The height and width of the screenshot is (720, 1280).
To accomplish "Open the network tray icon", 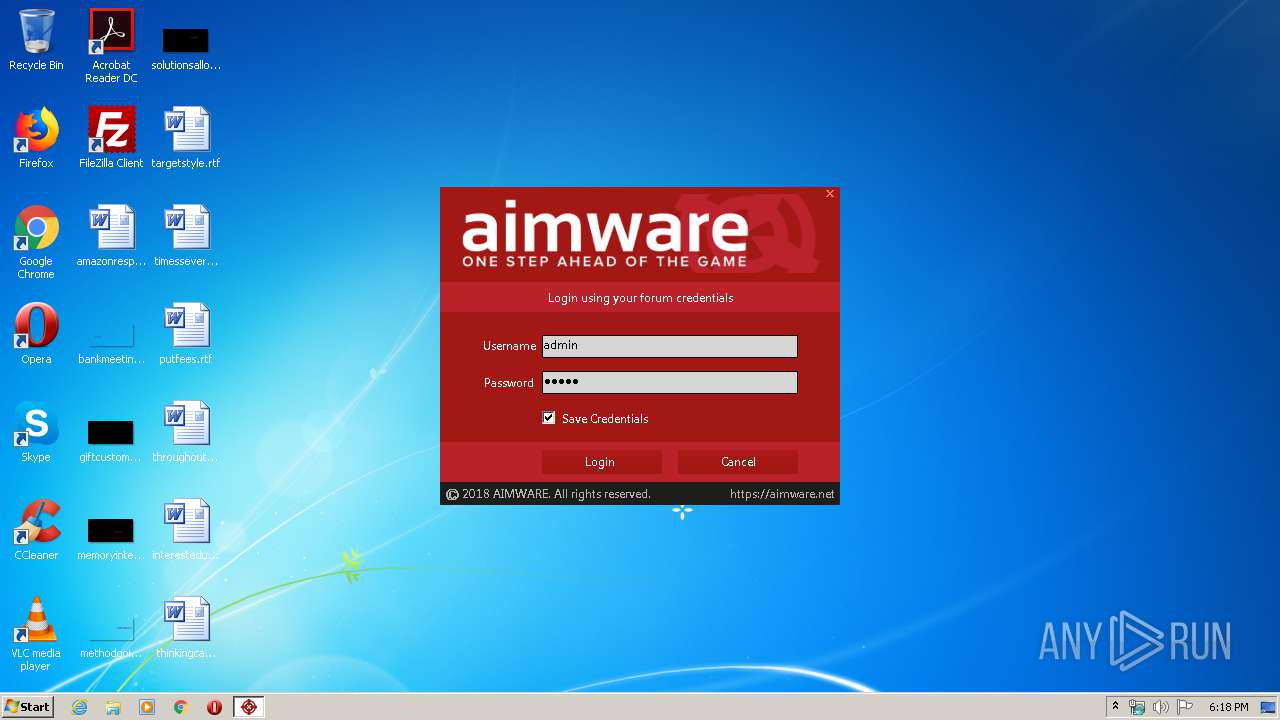I will click(1137, 707).
